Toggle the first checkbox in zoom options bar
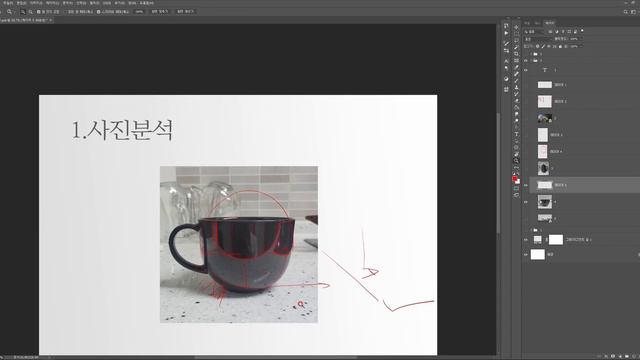 (x=38, y=12)
